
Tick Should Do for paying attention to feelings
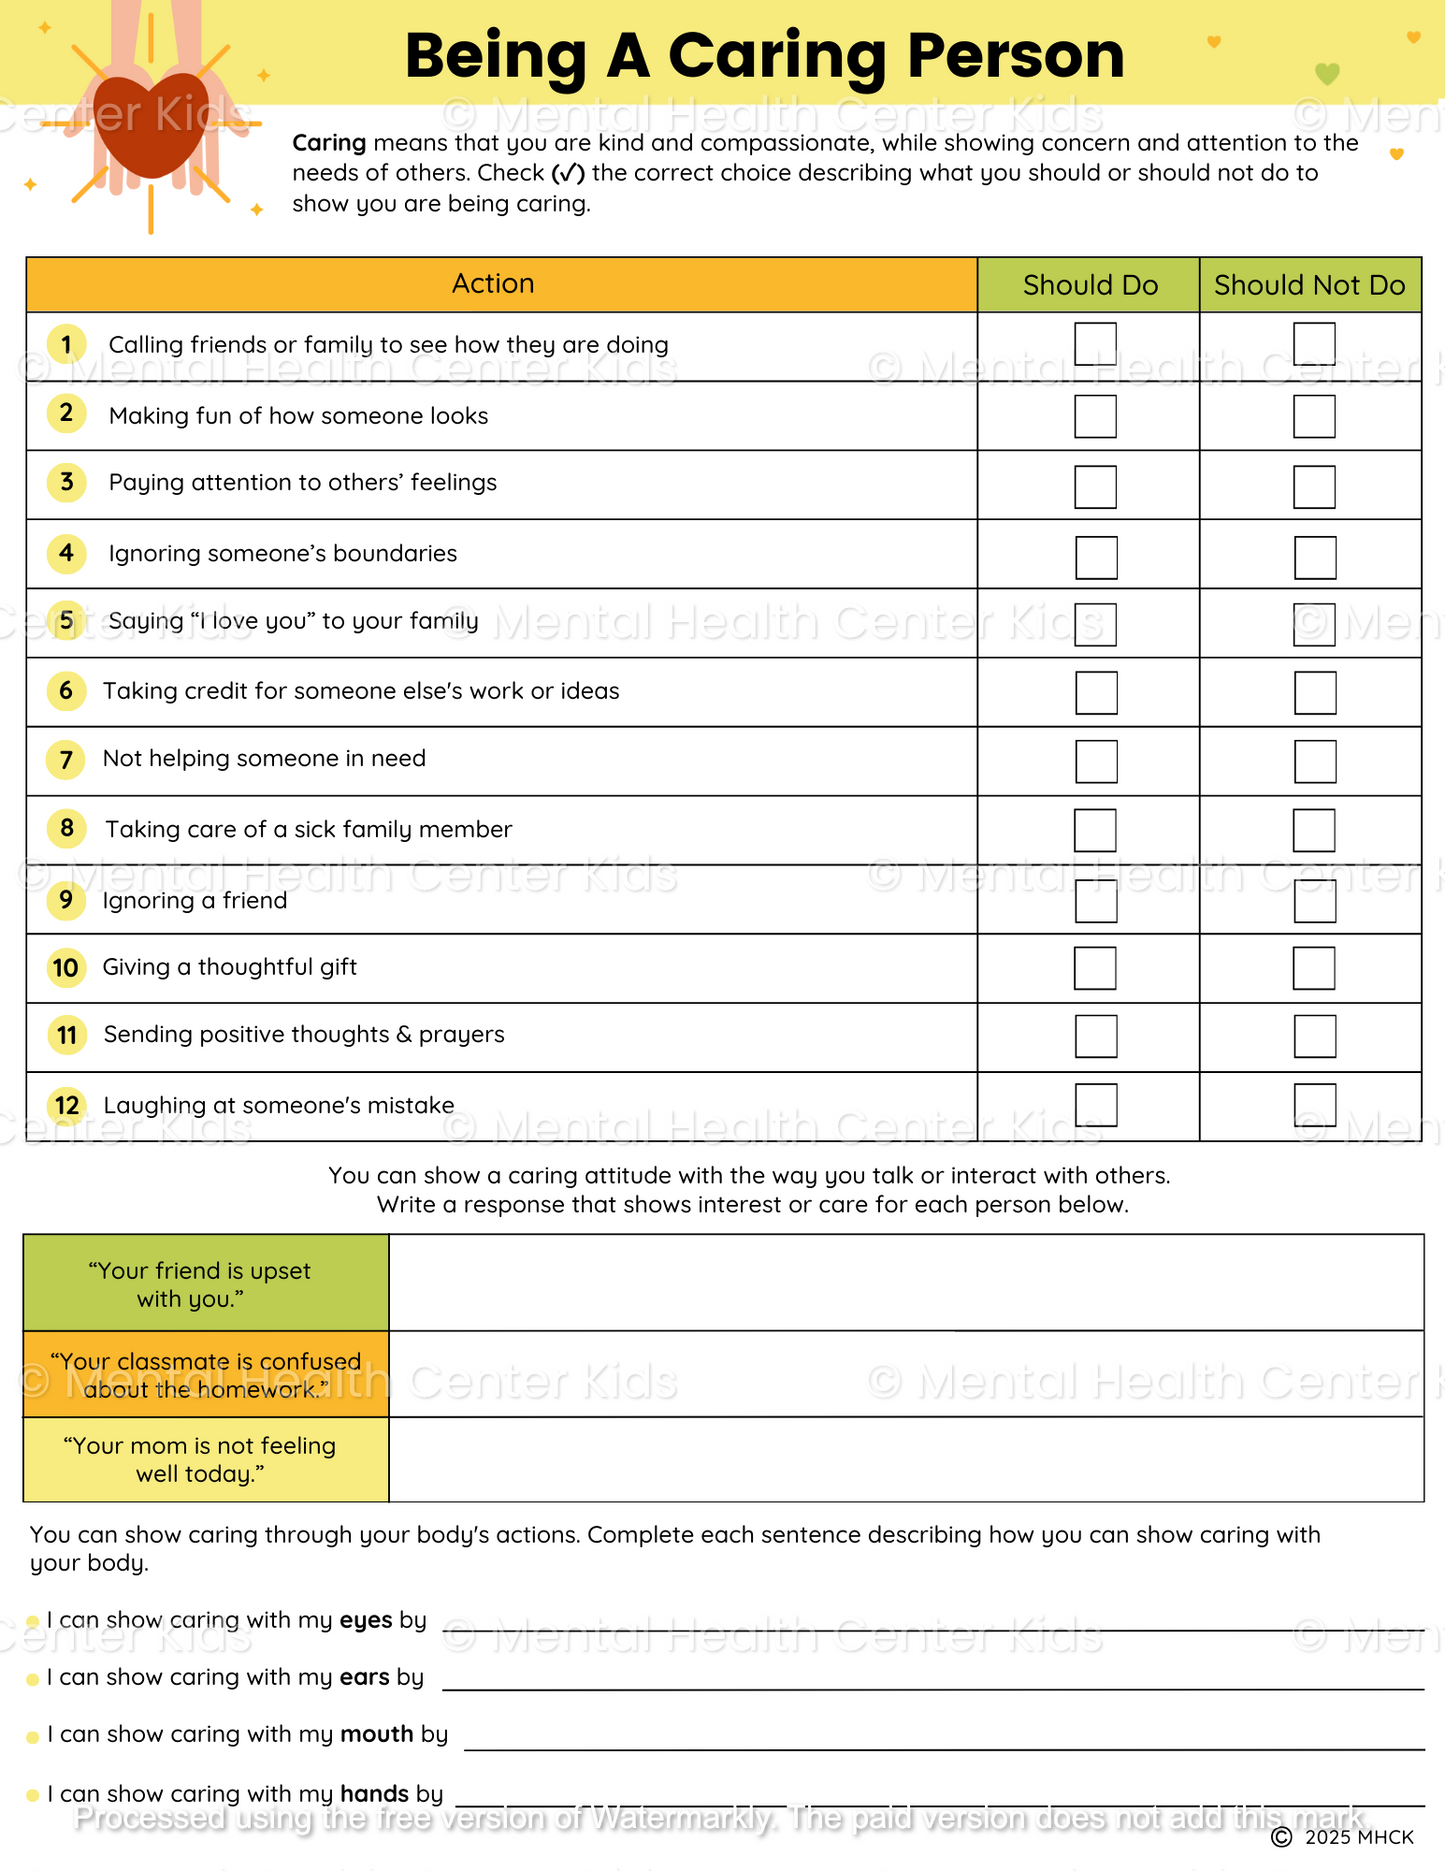tap(1095, 487)
